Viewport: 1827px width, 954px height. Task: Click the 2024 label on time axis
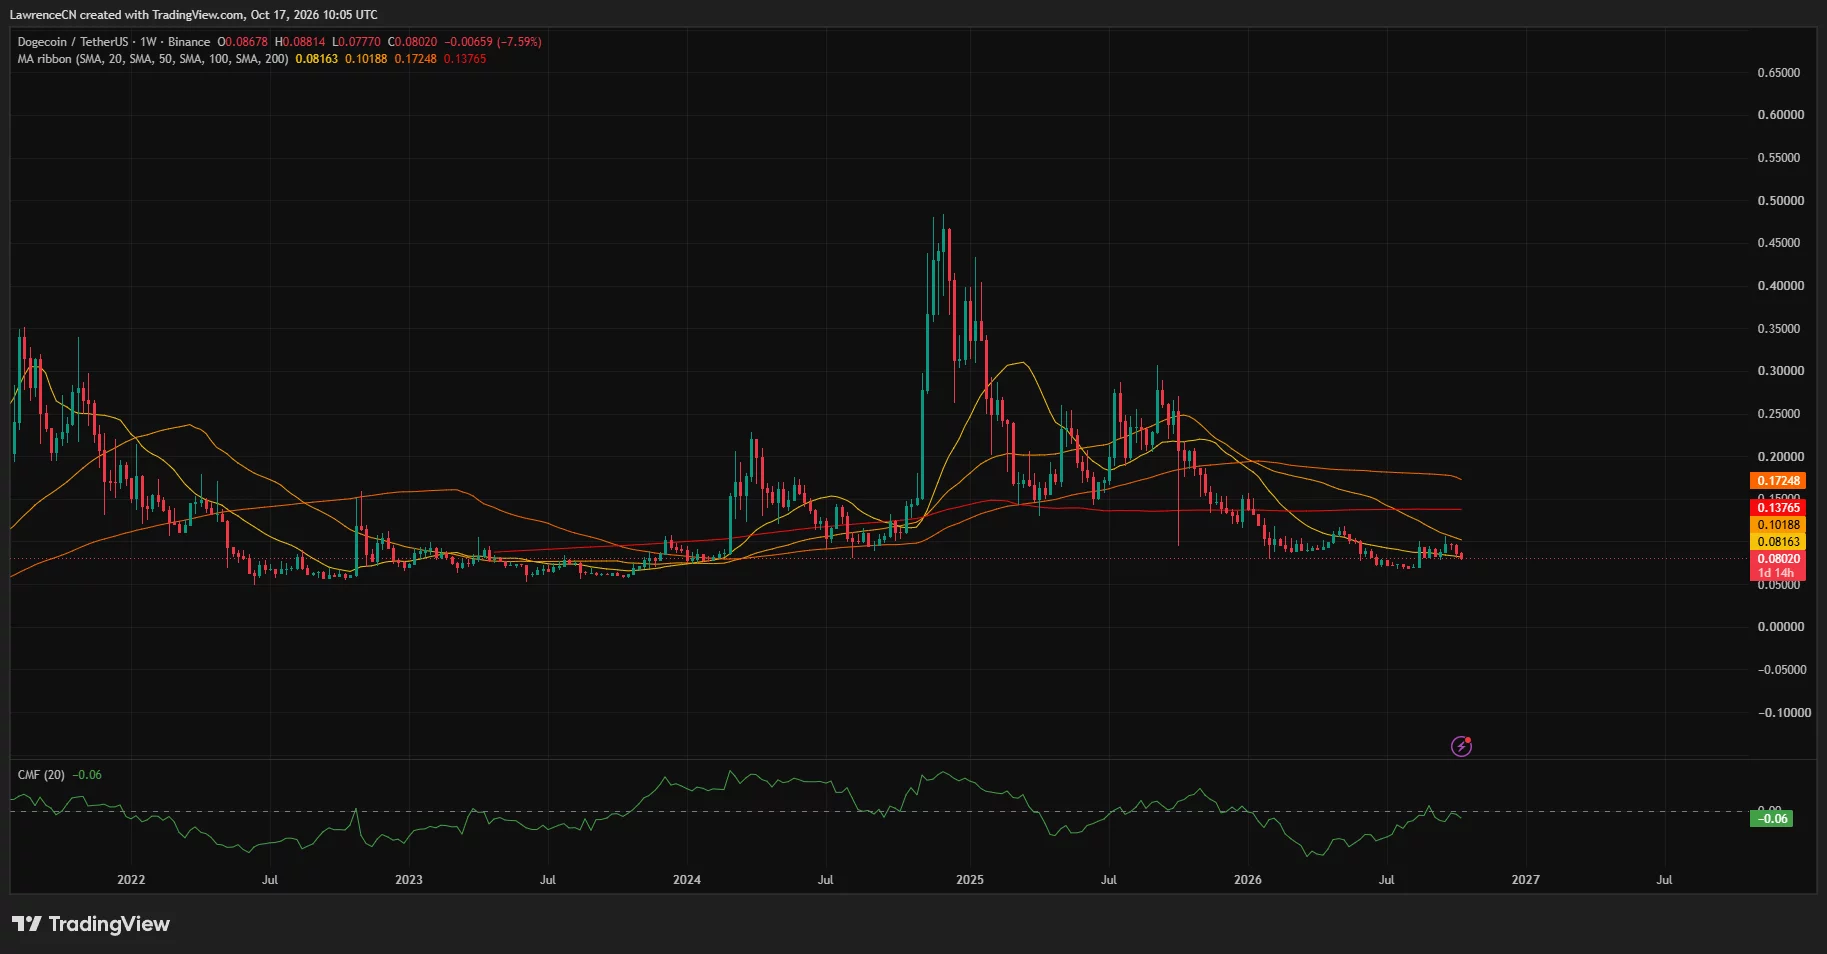click(687, 880)
